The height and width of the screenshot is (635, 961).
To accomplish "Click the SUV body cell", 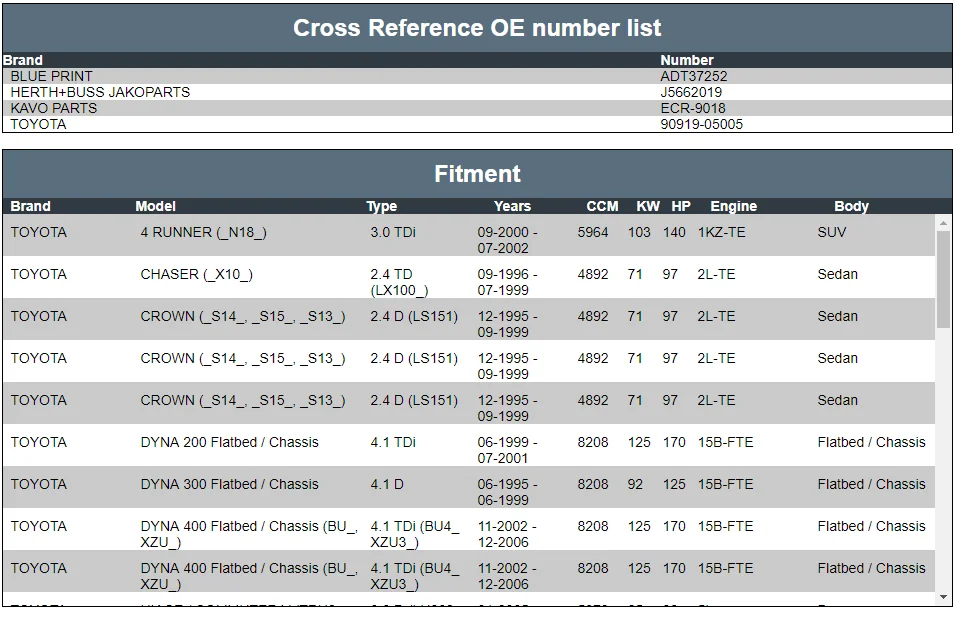I will [832, 232].
